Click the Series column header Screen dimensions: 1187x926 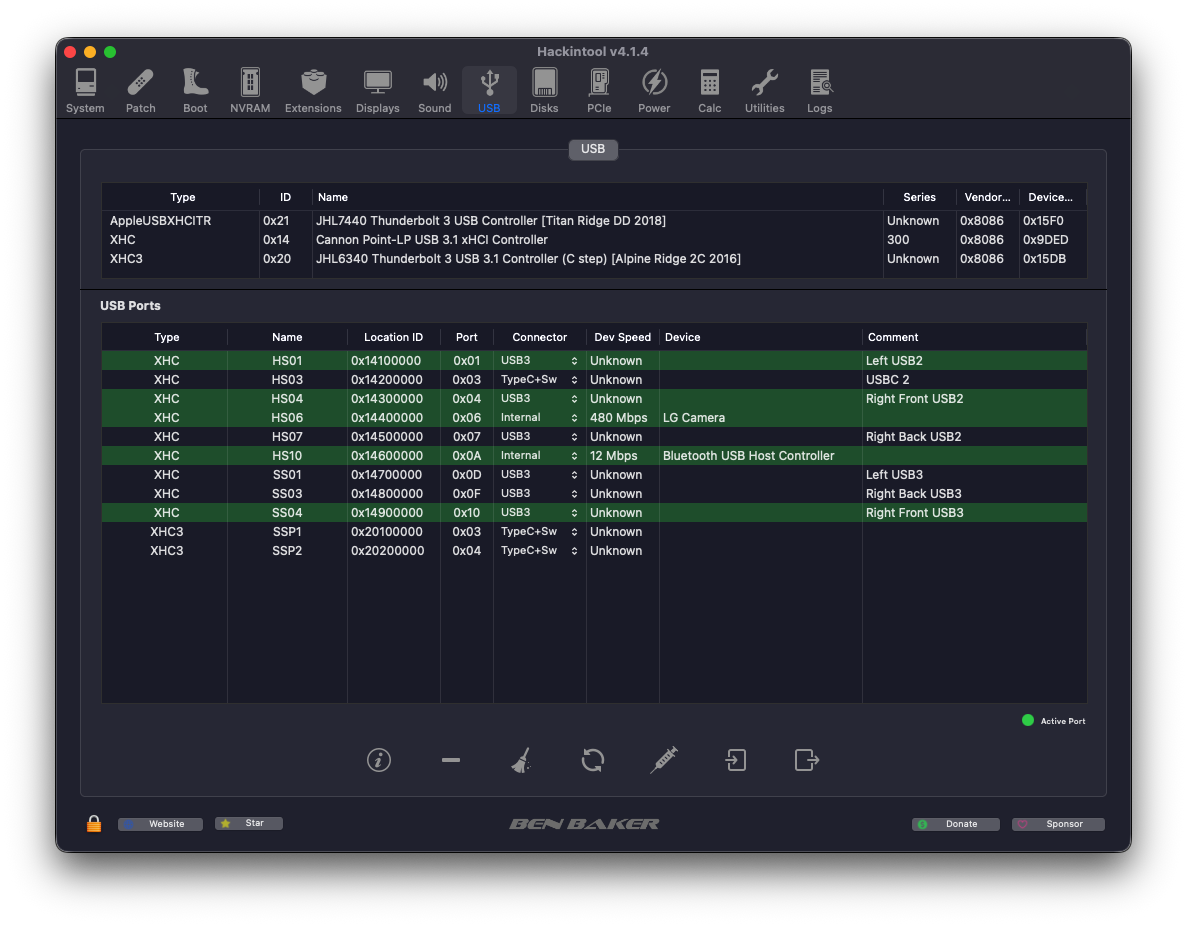pyautogui.click(x=919, y=197)
